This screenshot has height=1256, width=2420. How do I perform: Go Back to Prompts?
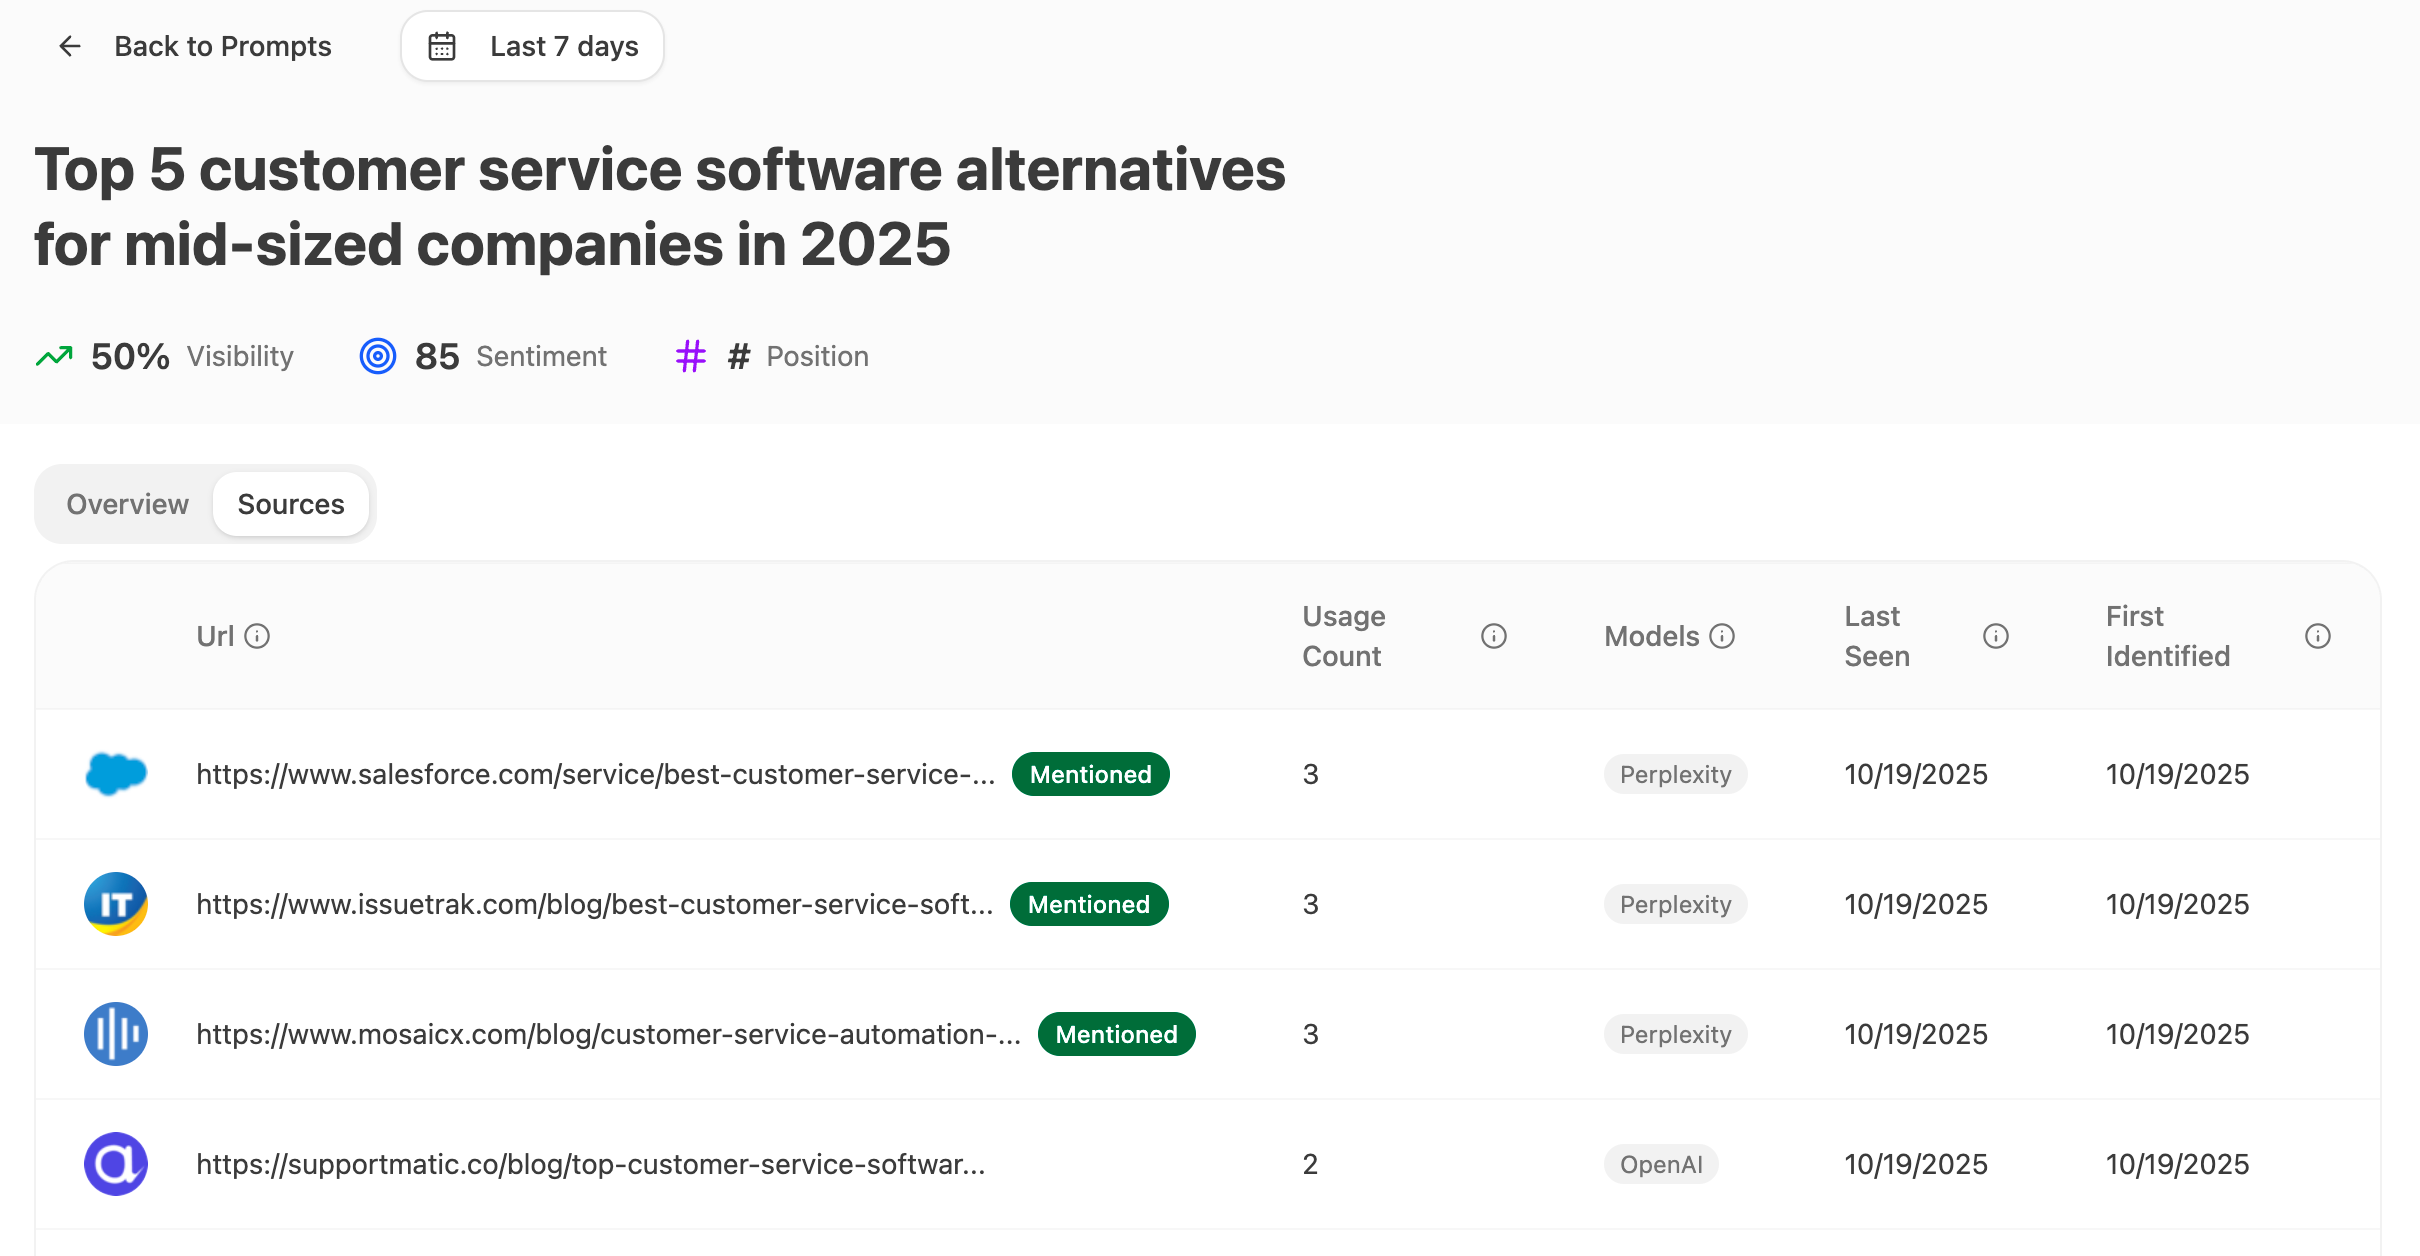pyautogui.click(x=222, y=46)
